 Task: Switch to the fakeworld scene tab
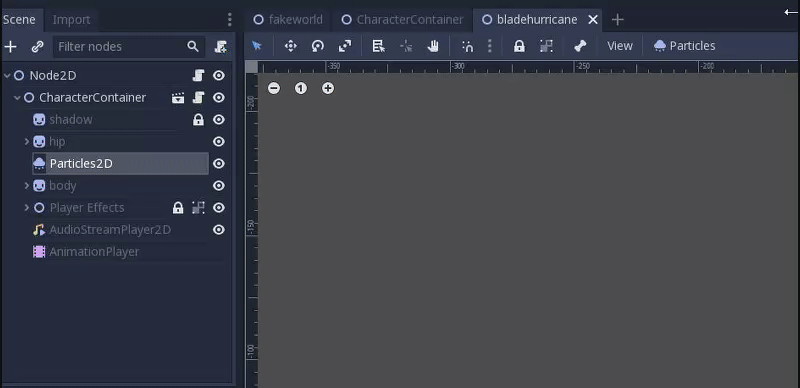tap(288, 19)
